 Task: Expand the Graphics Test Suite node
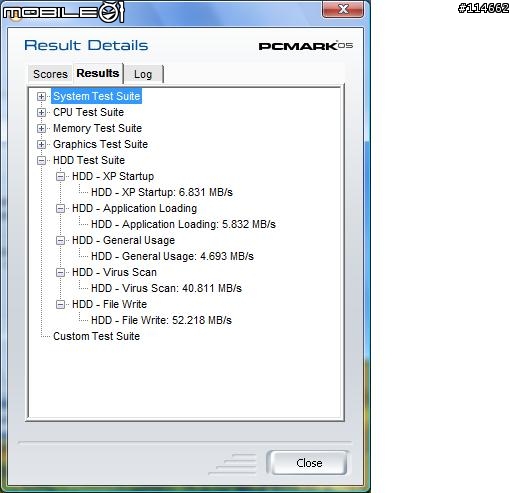pos(41,144)
